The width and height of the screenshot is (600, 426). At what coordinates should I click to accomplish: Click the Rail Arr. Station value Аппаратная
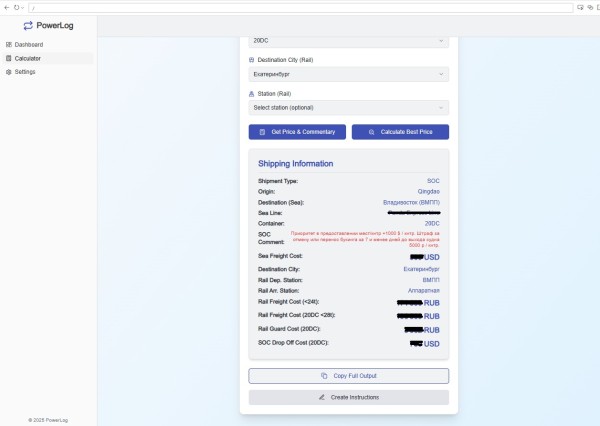click(424, 291)
